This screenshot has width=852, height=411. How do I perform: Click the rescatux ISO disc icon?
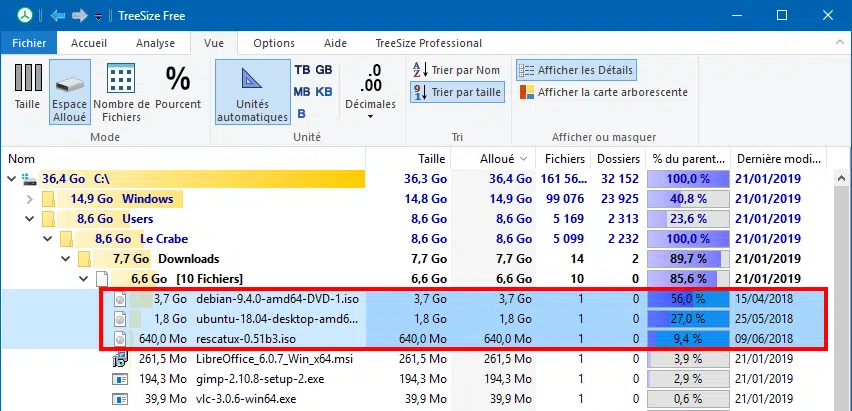point(120,339)
